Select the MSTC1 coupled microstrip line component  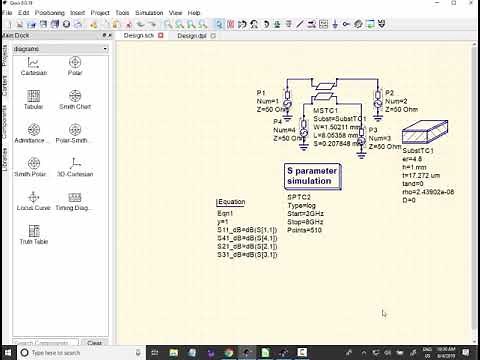pyautogui.click(x=325, y=92)
